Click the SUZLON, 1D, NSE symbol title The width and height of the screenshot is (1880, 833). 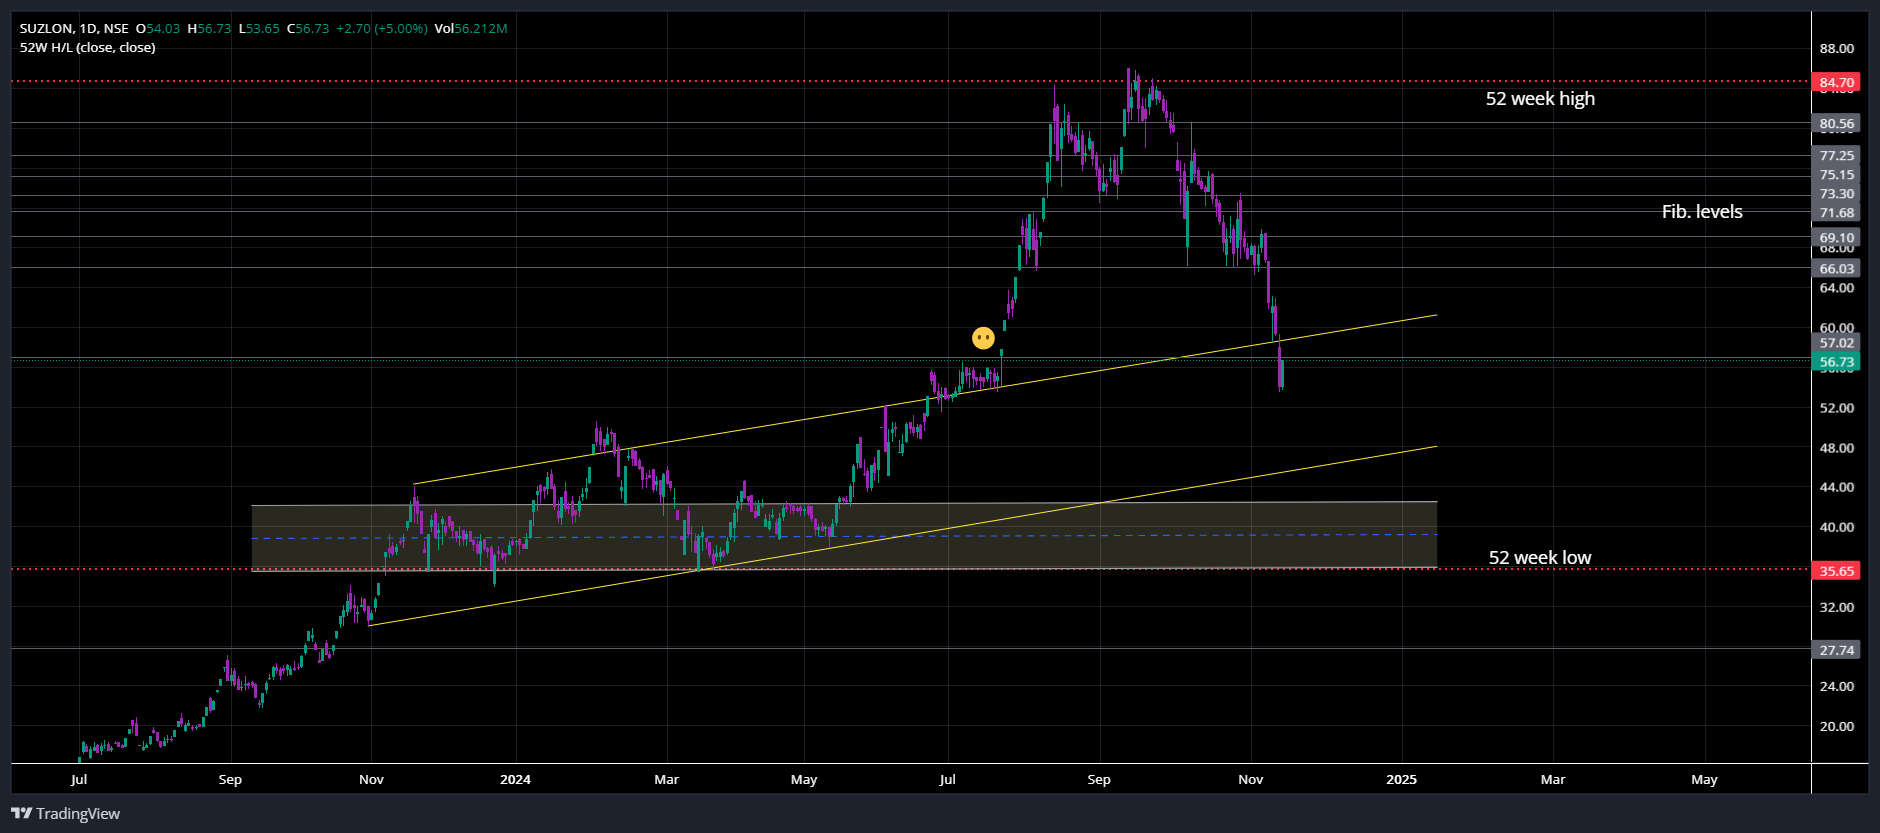[x=74, y=29]
